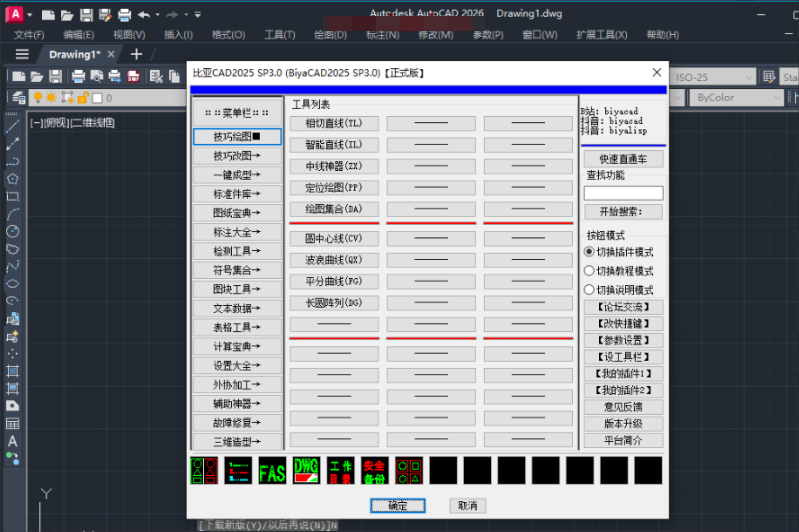Select the 技巧绘图 menu category
Screen dimensions: 799x532
(x=237, y=137)
